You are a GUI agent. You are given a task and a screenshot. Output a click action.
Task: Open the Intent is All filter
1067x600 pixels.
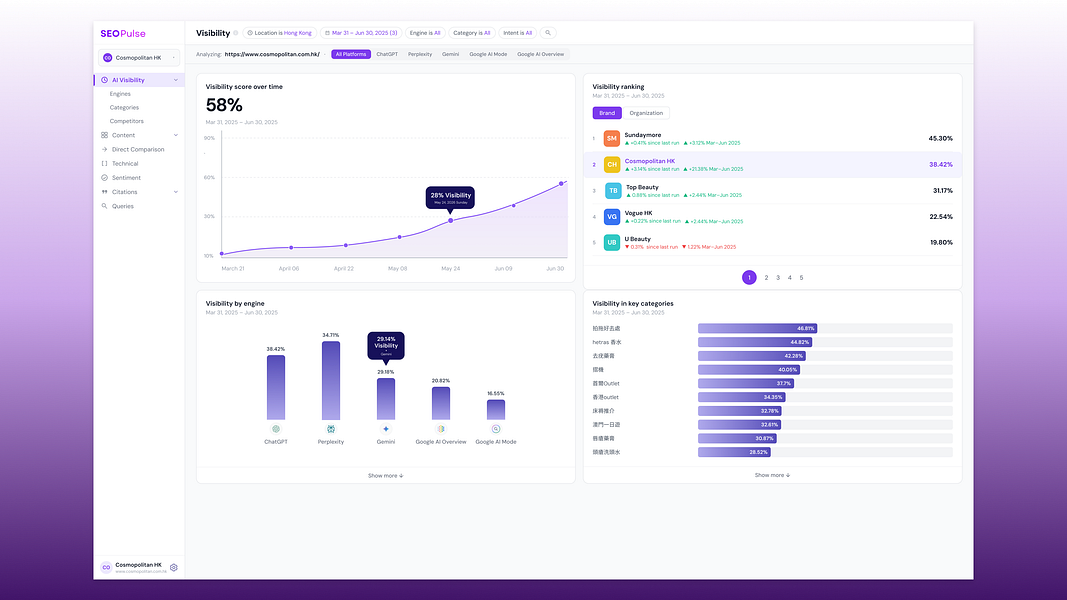518,33
